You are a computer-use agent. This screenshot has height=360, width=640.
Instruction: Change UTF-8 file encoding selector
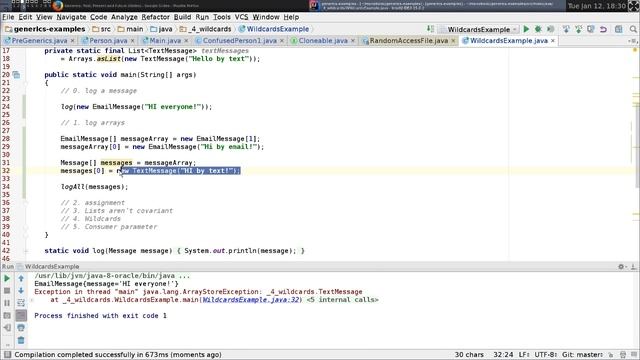(x=545, y=355)
